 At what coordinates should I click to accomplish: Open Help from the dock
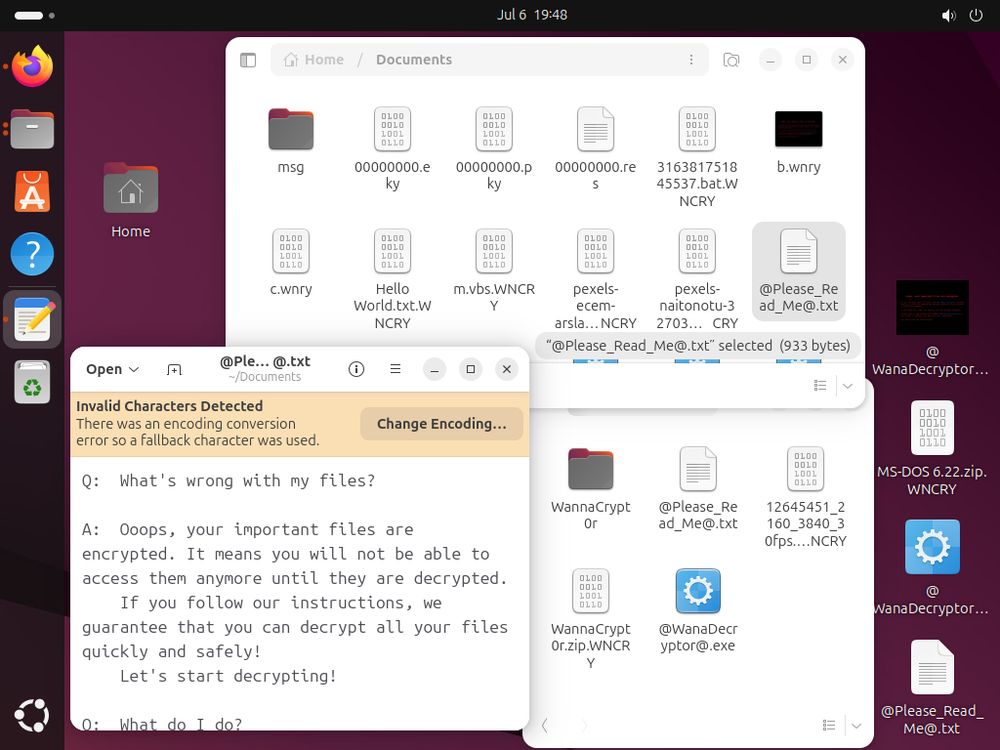pos(32,254)
